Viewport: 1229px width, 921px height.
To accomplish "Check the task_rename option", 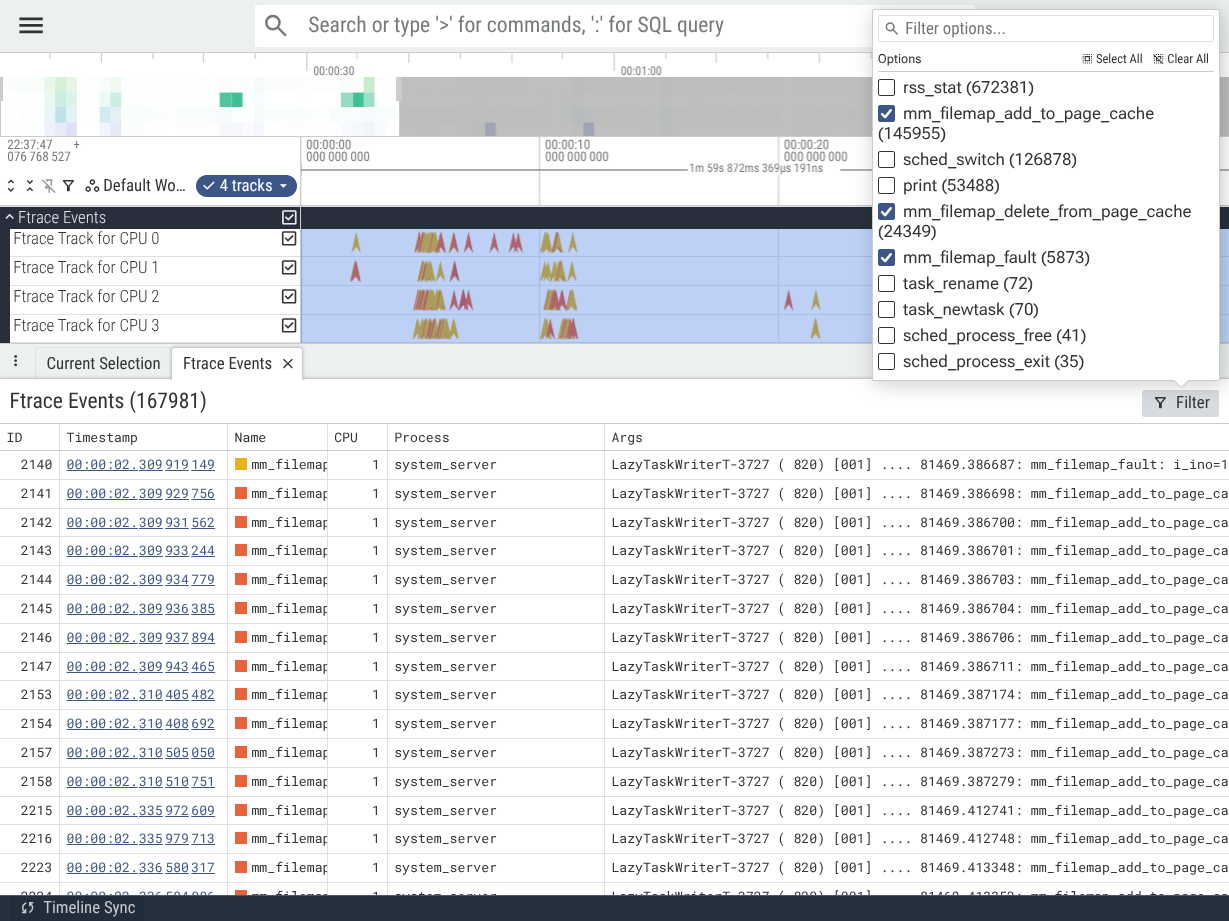I will tap(886, 283).
